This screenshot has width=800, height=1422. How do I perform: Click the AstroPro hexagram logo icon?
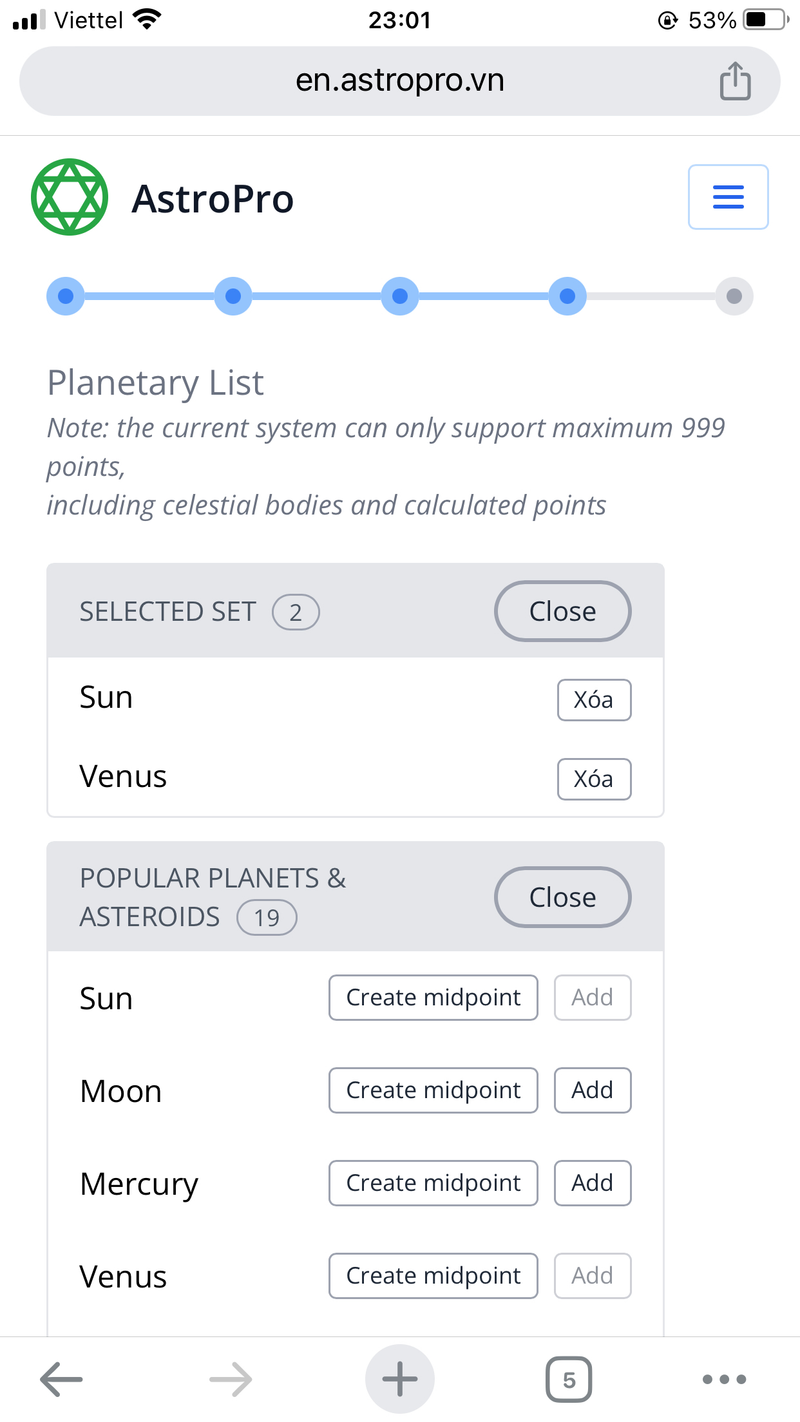[x=69, y=196]
